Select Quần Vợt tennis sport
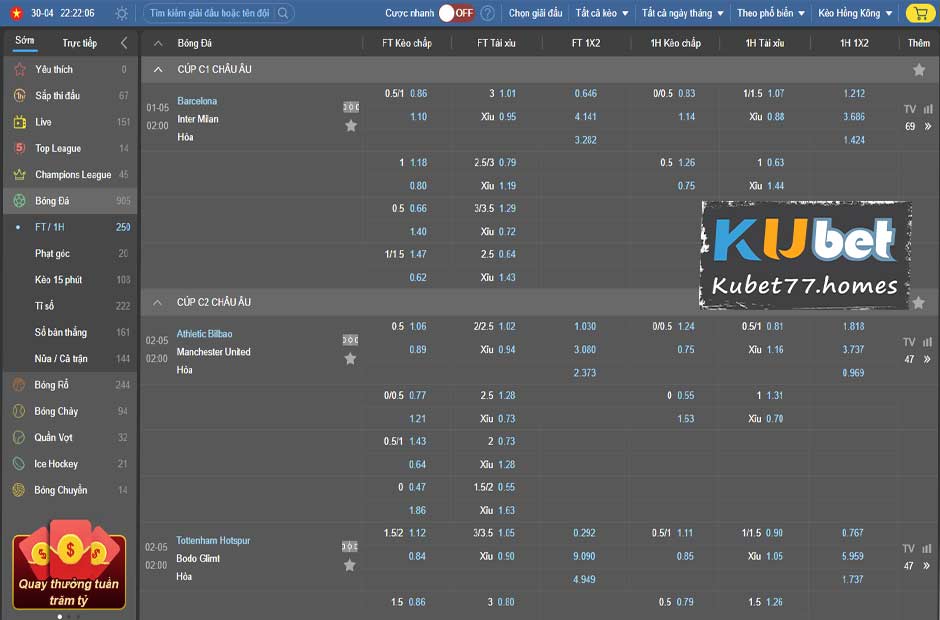 click(x=70, y=438)
